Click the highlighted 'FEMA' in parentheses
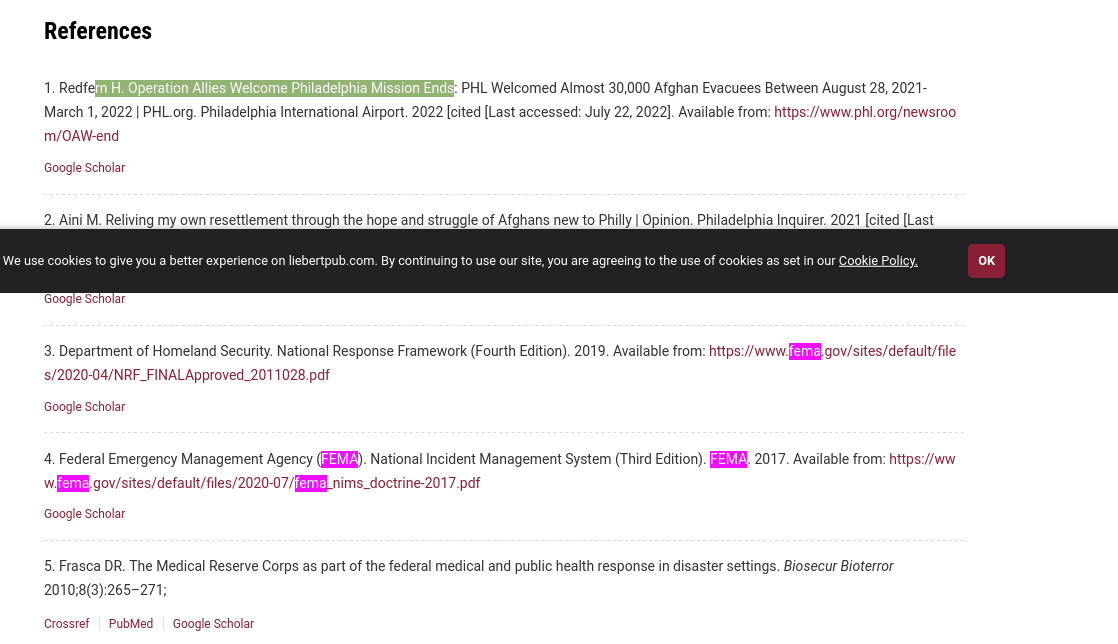Viewport: 1118px width, 644px height. pyautogui.click(x=339, y=459)
